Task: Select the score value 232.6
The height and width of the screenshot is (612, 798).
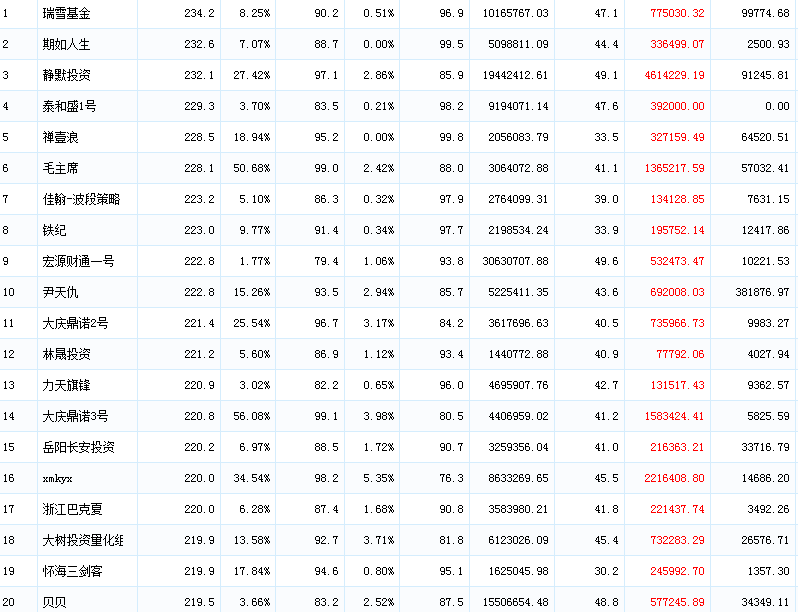Action: tap(200, 44)
